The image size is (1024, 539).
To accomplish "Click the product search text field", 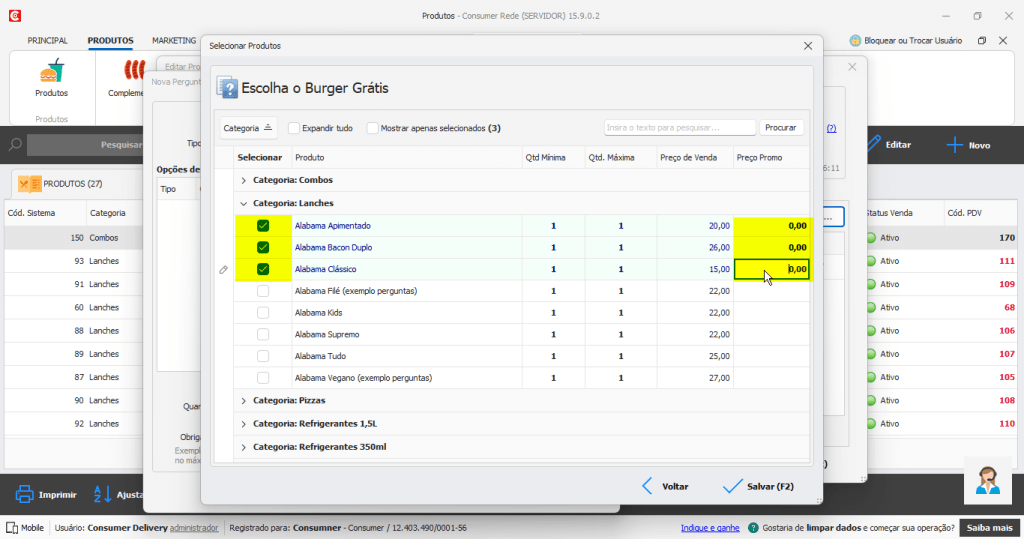I will pos(680,127).
